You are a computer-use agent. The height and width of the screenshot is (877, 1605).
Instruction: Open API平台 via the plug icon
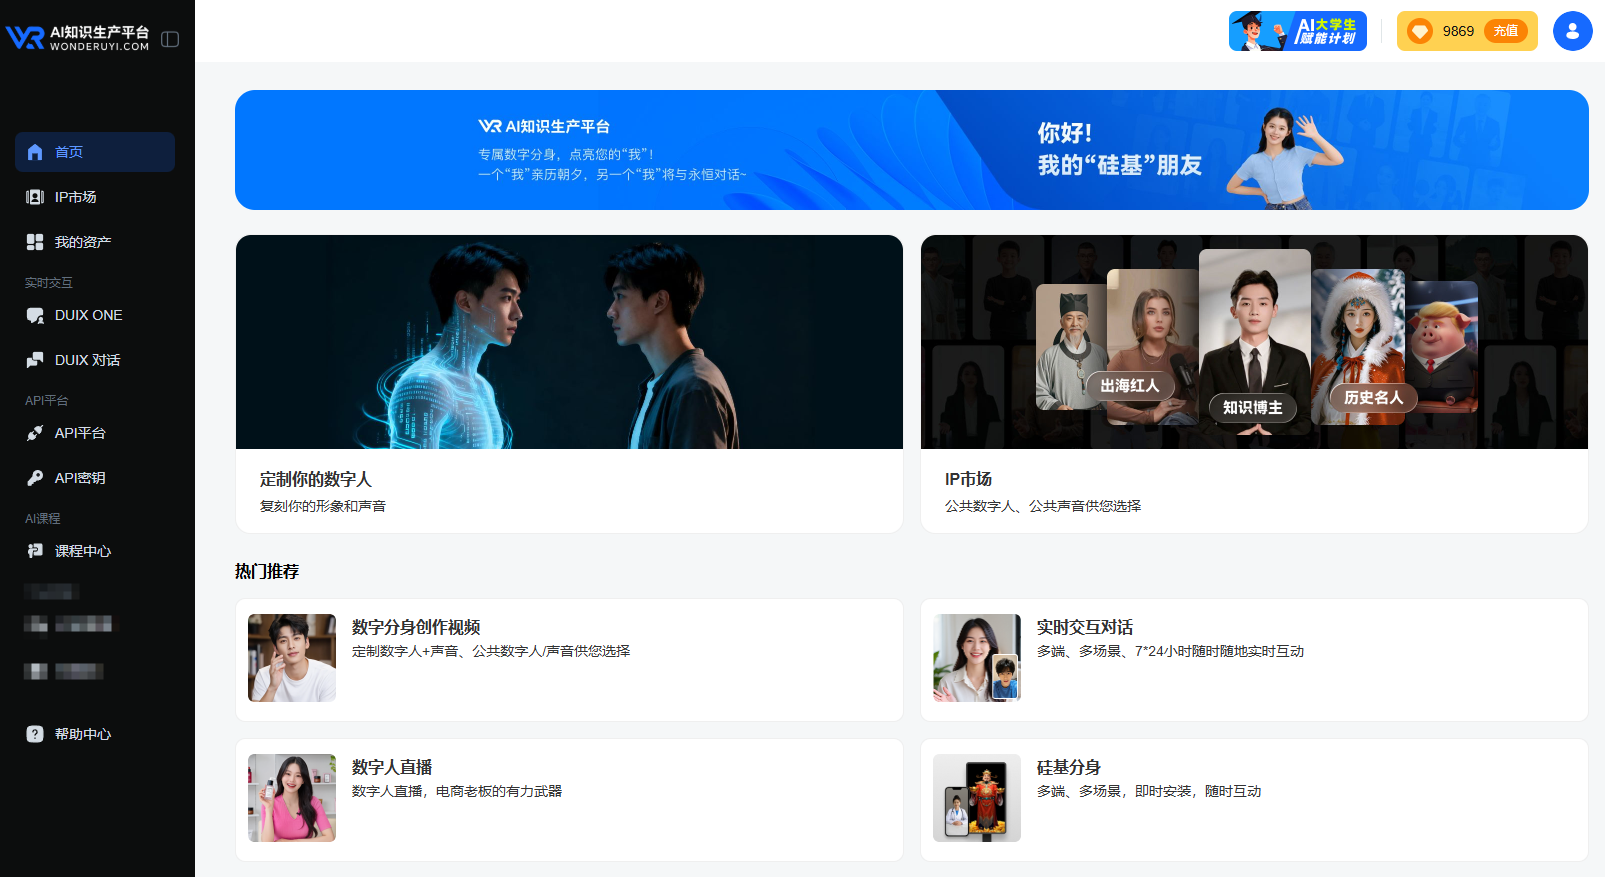[x=35, y=433]
